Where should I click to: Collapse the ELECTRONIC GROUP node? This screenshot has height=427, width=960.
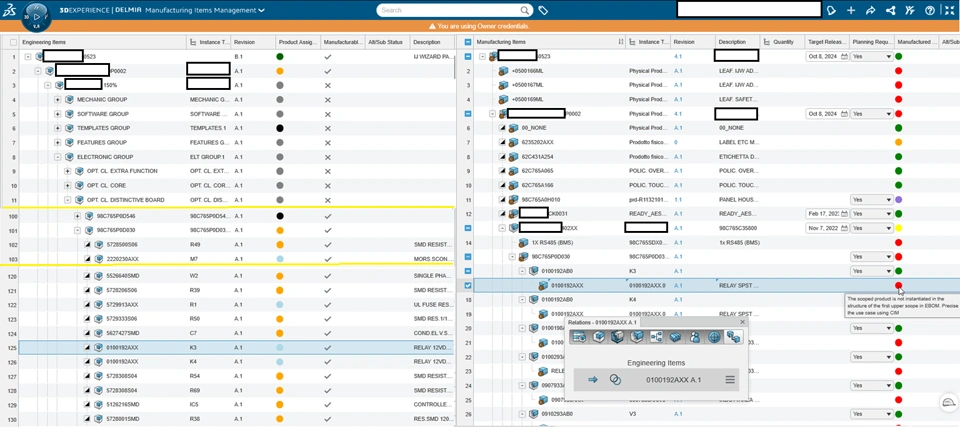coord(58,156)
